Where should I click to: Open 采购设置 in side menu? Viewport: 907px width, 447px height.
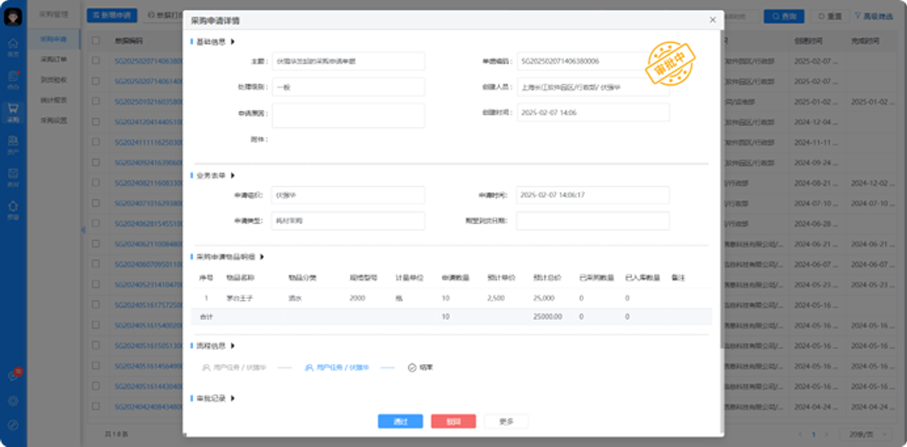coord(54,119)
